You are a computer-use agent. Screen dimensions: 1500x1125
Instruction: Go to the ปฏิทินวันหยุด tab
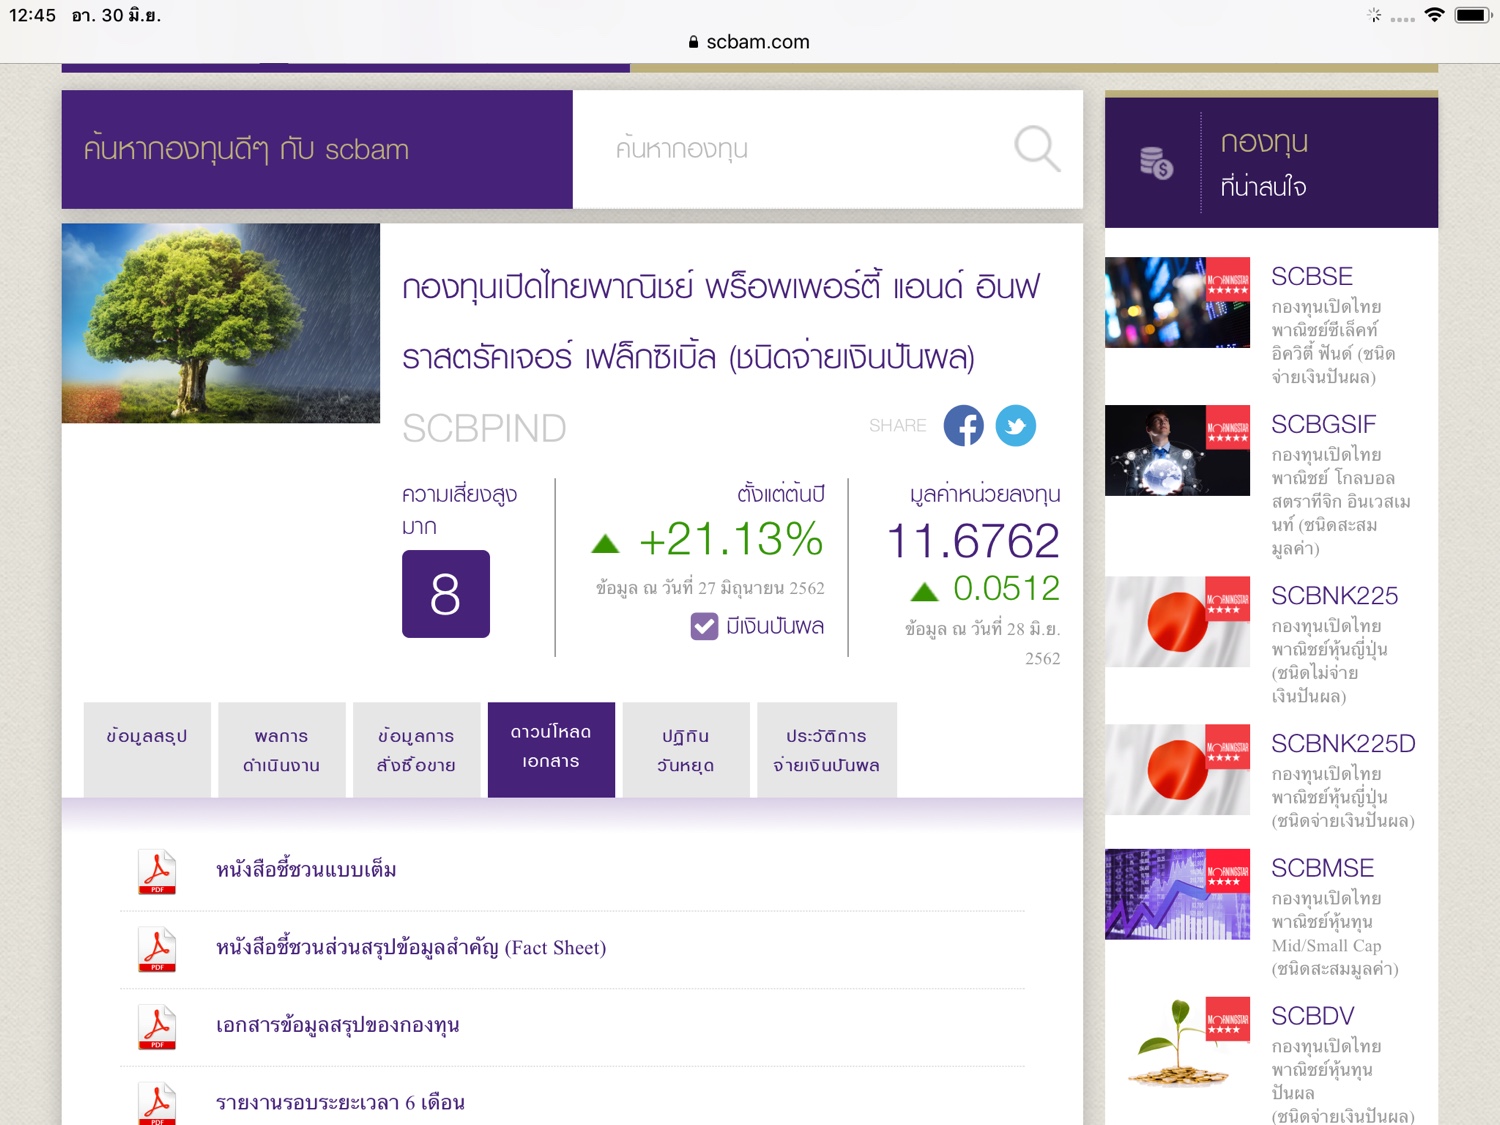click(686, 750)
